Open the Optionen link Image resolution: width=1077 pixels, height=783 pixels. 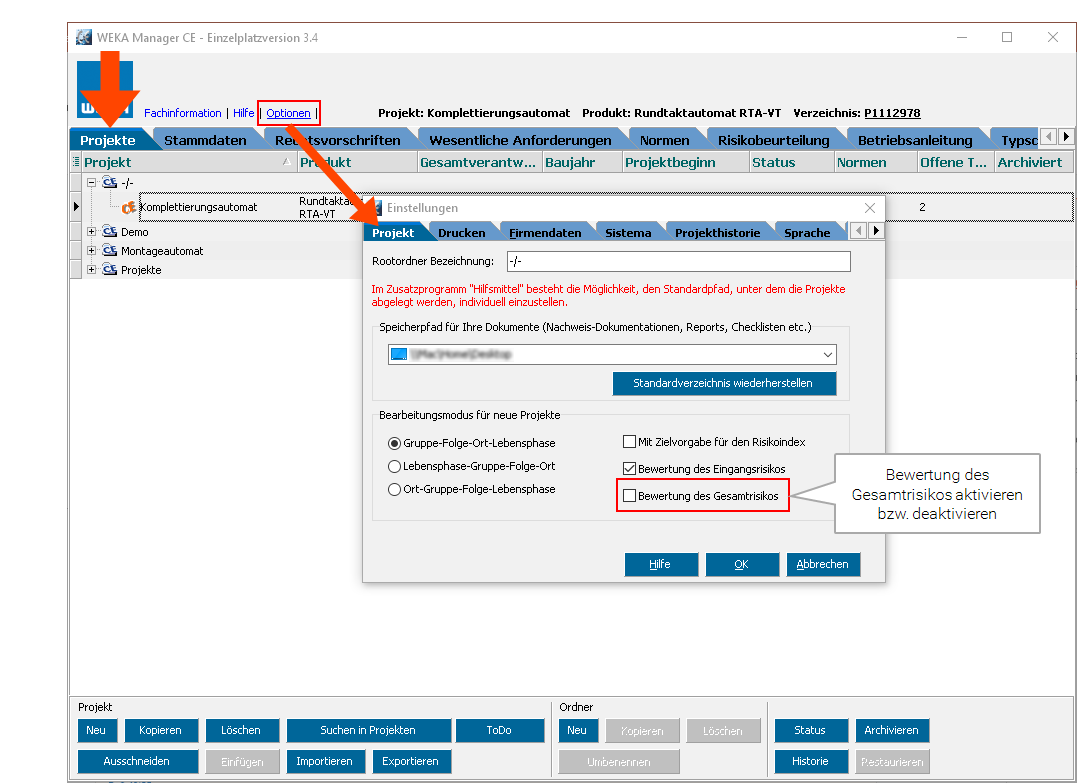[288, 113]
